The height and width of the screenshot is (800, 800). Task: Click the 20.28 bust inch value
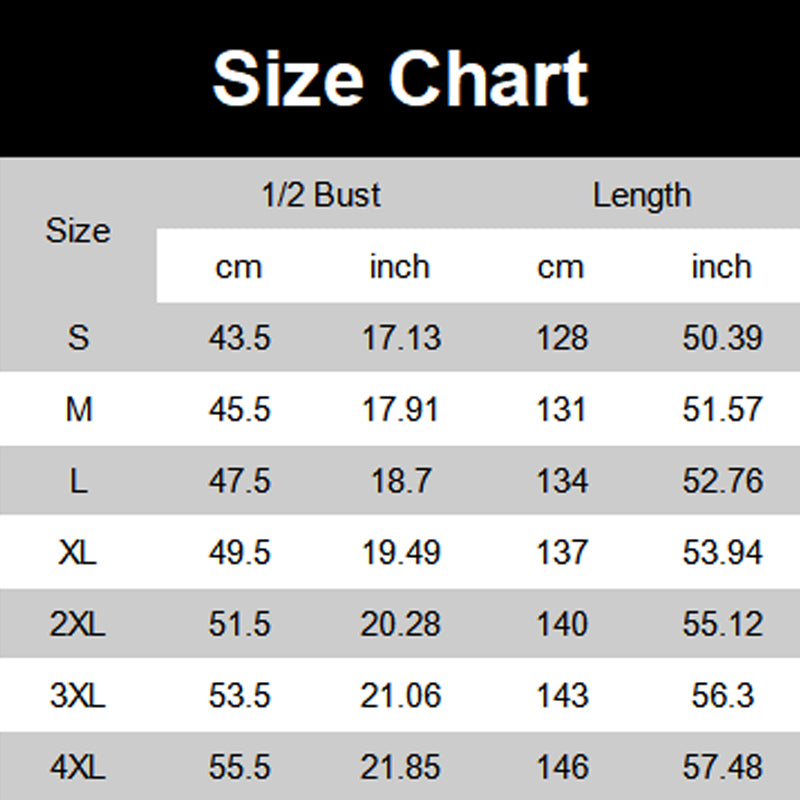click(x=401, y=623)
